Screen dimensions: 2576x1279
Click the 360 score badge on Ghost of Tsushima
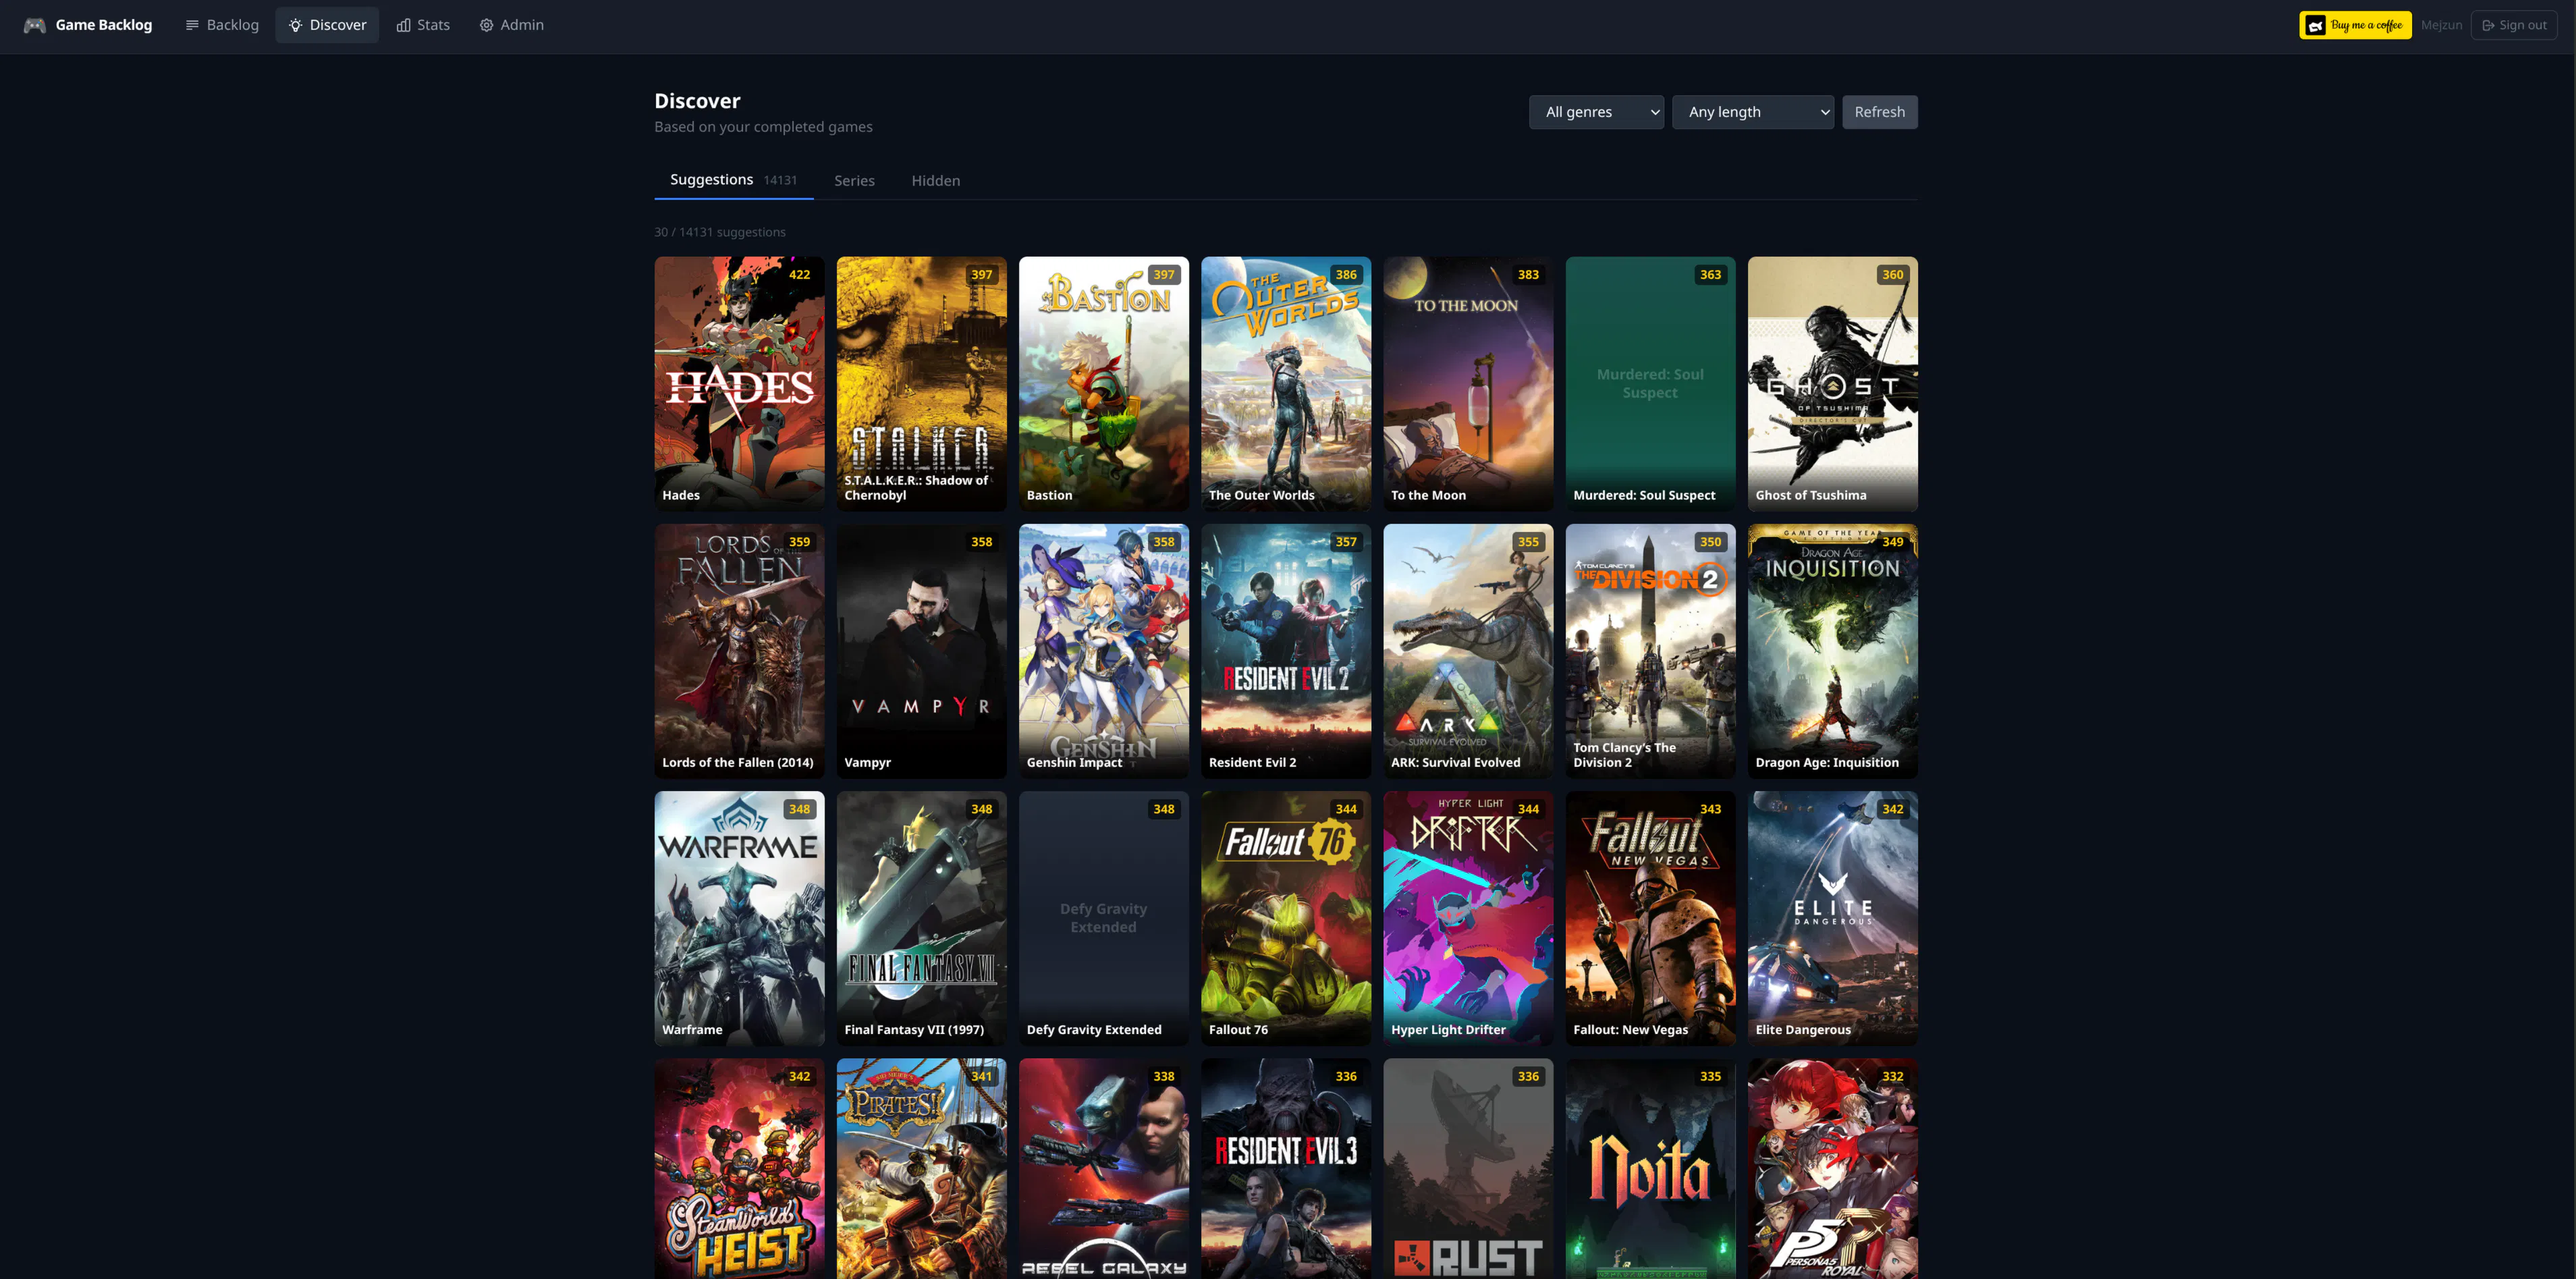pos(1892,274)
